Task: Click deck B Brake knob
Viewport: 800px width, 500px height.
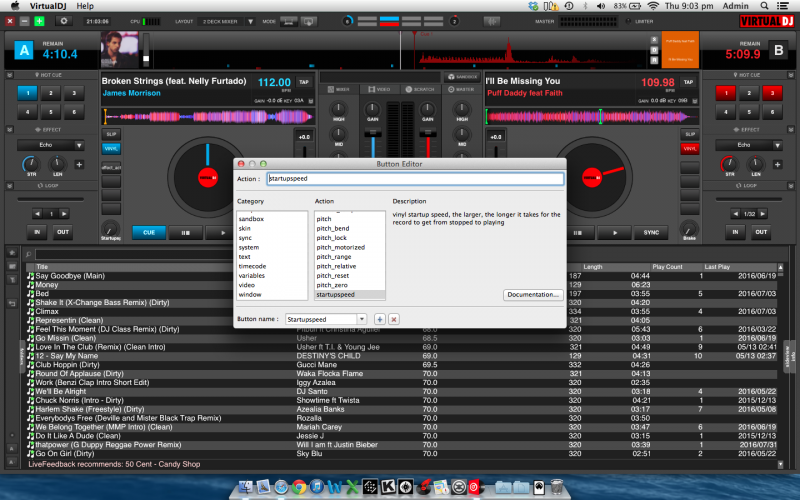Action: point(689,228)
